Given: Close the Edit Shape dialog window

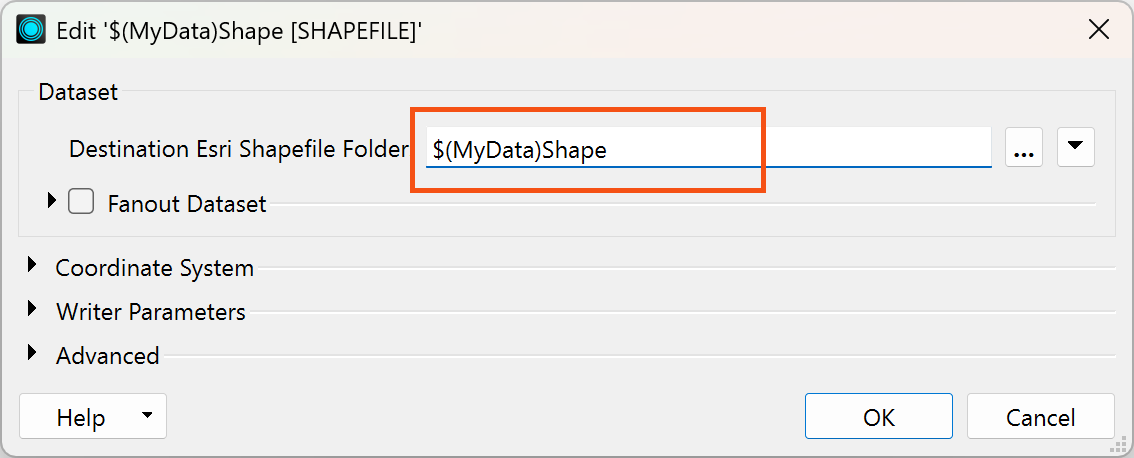Looking at the screenshot, I should click(1099, 30).
